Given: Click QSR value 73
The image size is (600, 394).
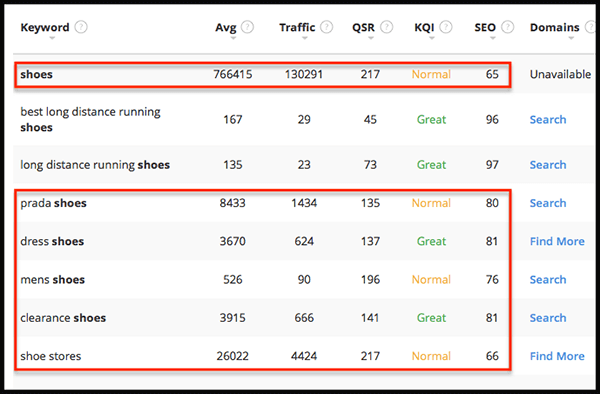Looking at the screenshot, I should point(370,165).
